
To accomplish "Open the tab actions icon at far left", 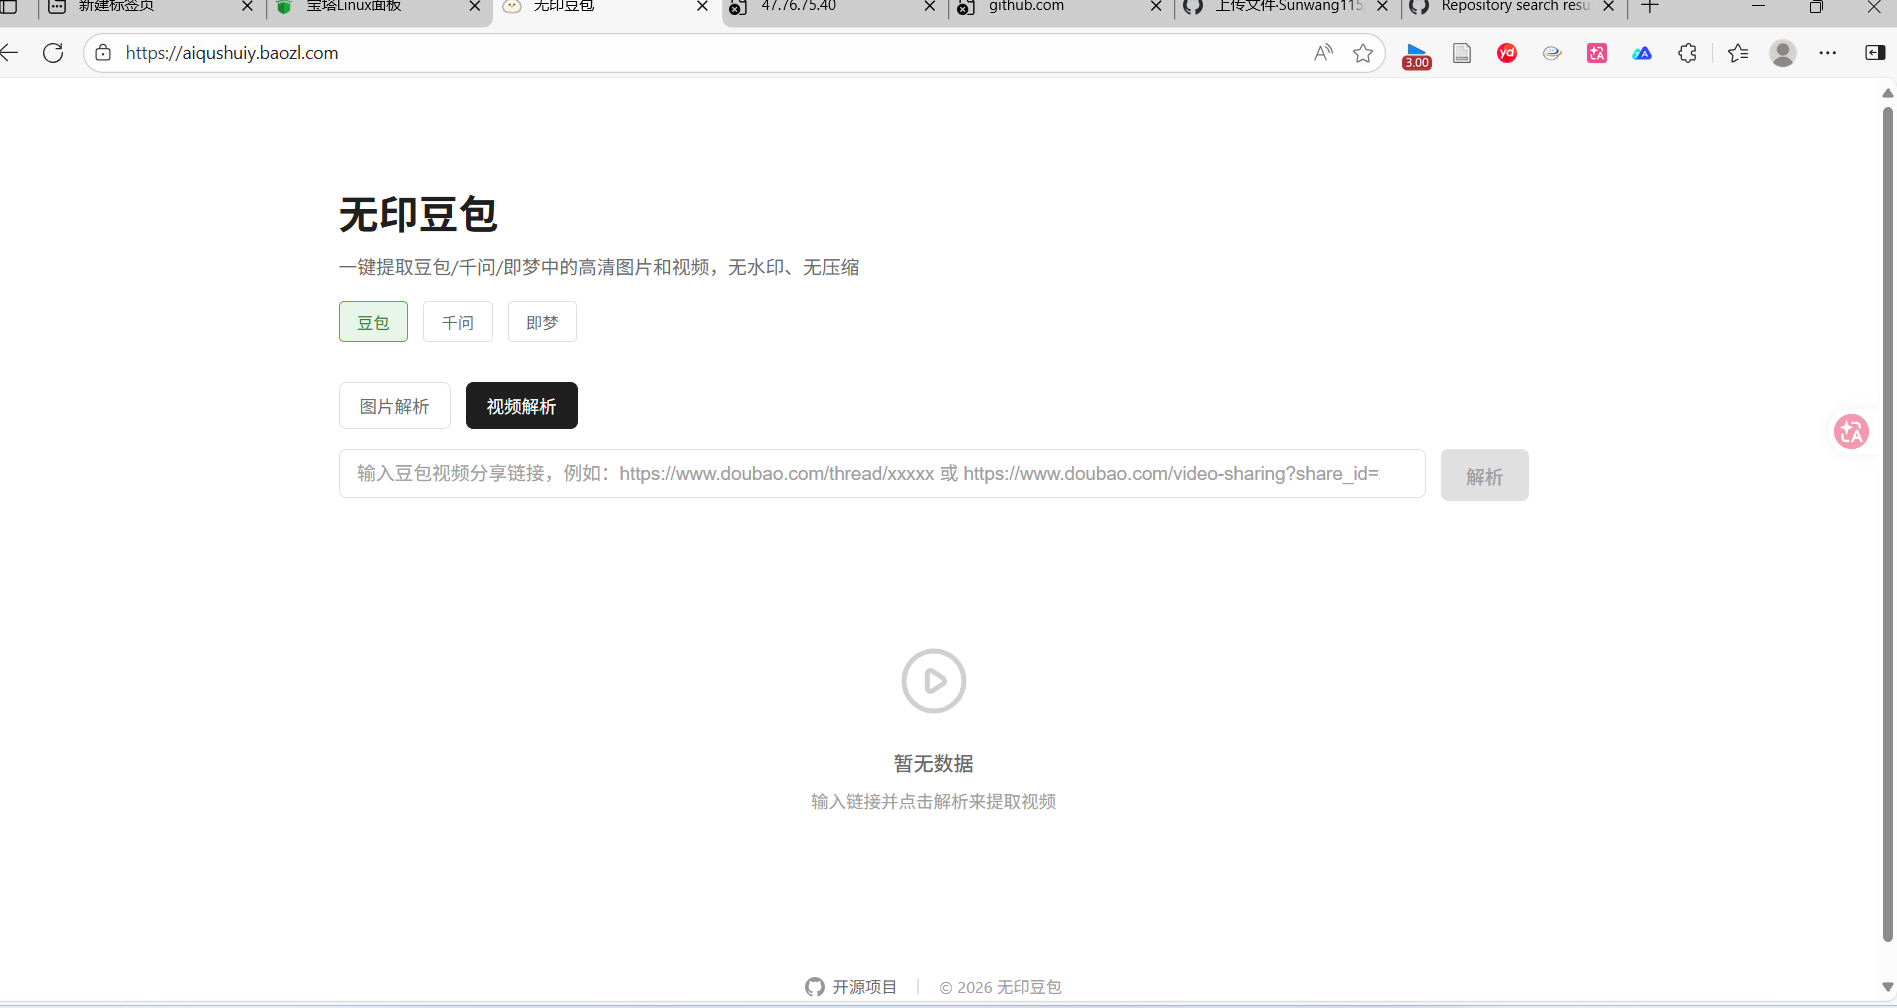I will [x=9, y=6].
